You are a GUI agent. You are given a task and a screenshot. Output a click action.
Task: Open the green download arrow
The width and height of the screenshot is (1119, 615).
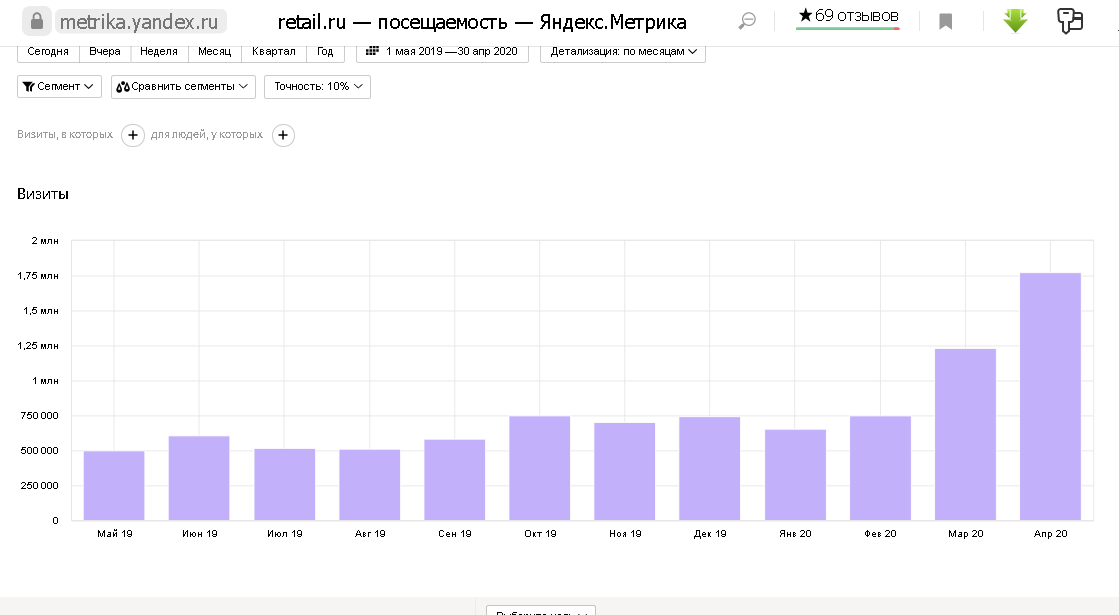(1015, 21)
